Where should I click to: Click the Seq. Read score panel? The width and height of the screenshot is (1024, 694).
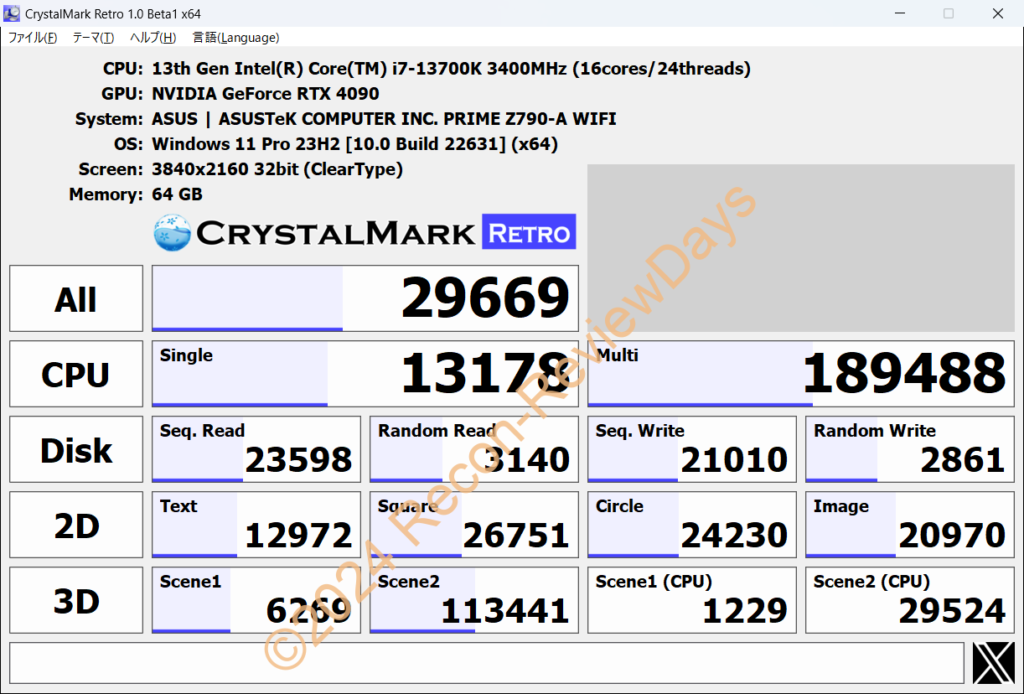coord(255,449)
